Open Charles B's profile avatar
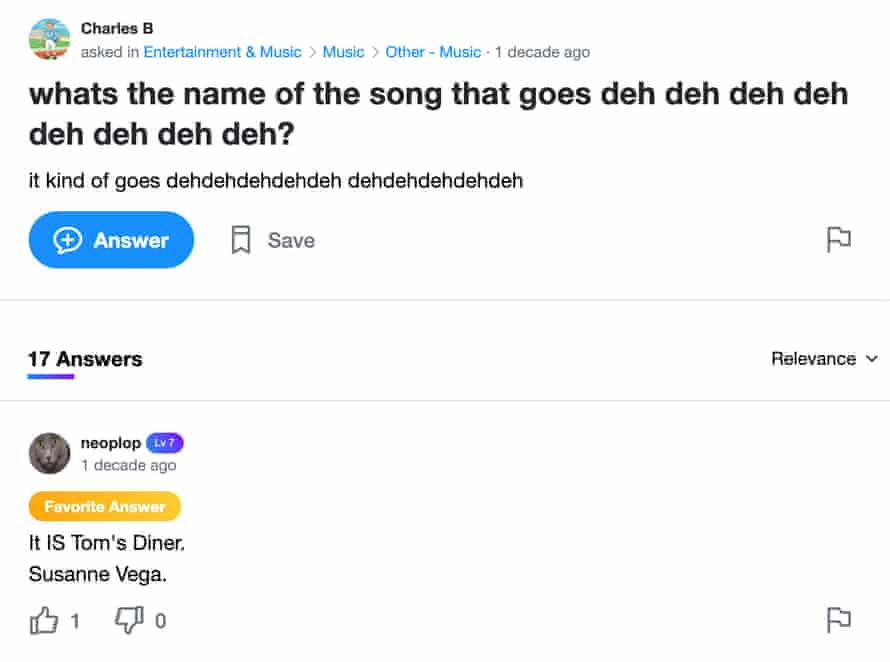This screenshot has width=890, height=662. click(x=49, y=39)
